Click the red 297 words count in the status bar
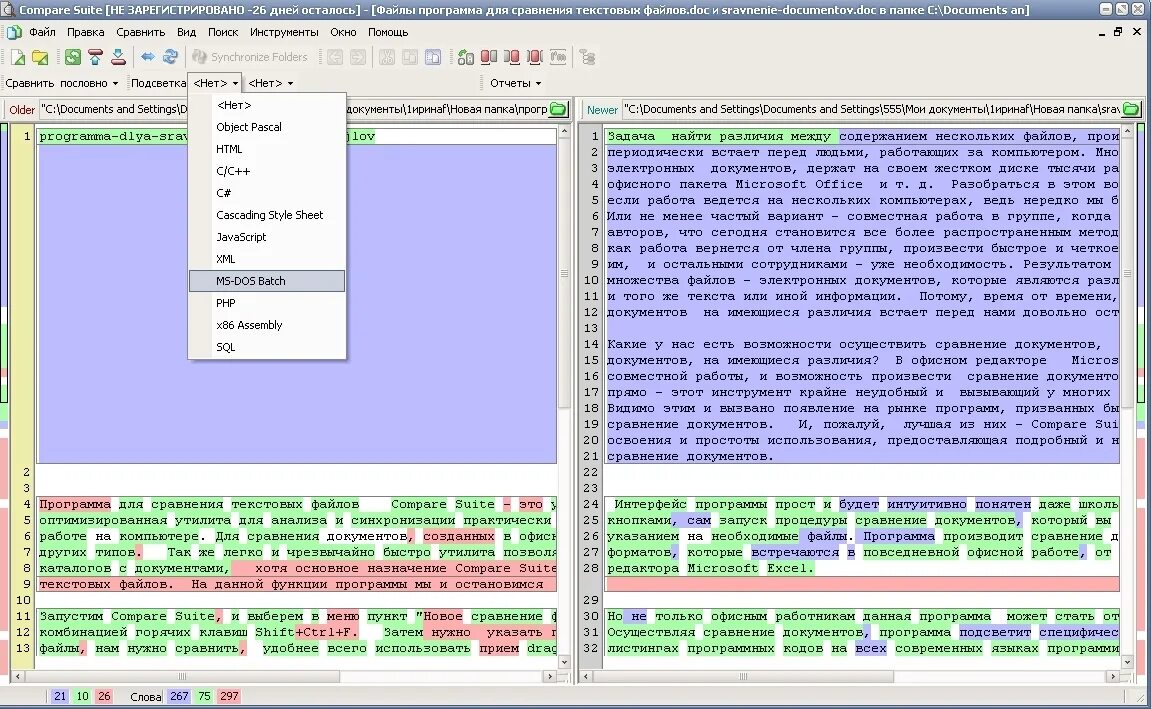Image resolution: width=1151 pixels, height=709 pixels. (229, 697)
